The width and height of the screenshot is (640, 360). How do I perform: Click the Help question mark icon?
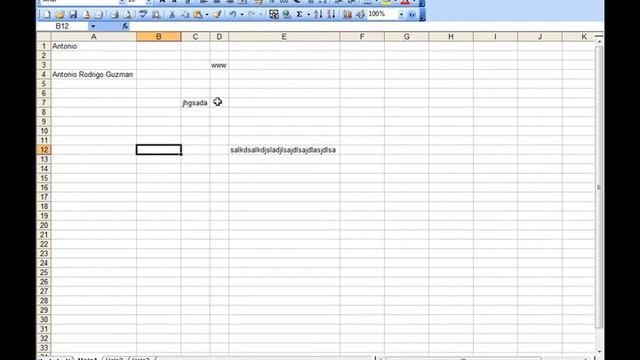point(412,15)
